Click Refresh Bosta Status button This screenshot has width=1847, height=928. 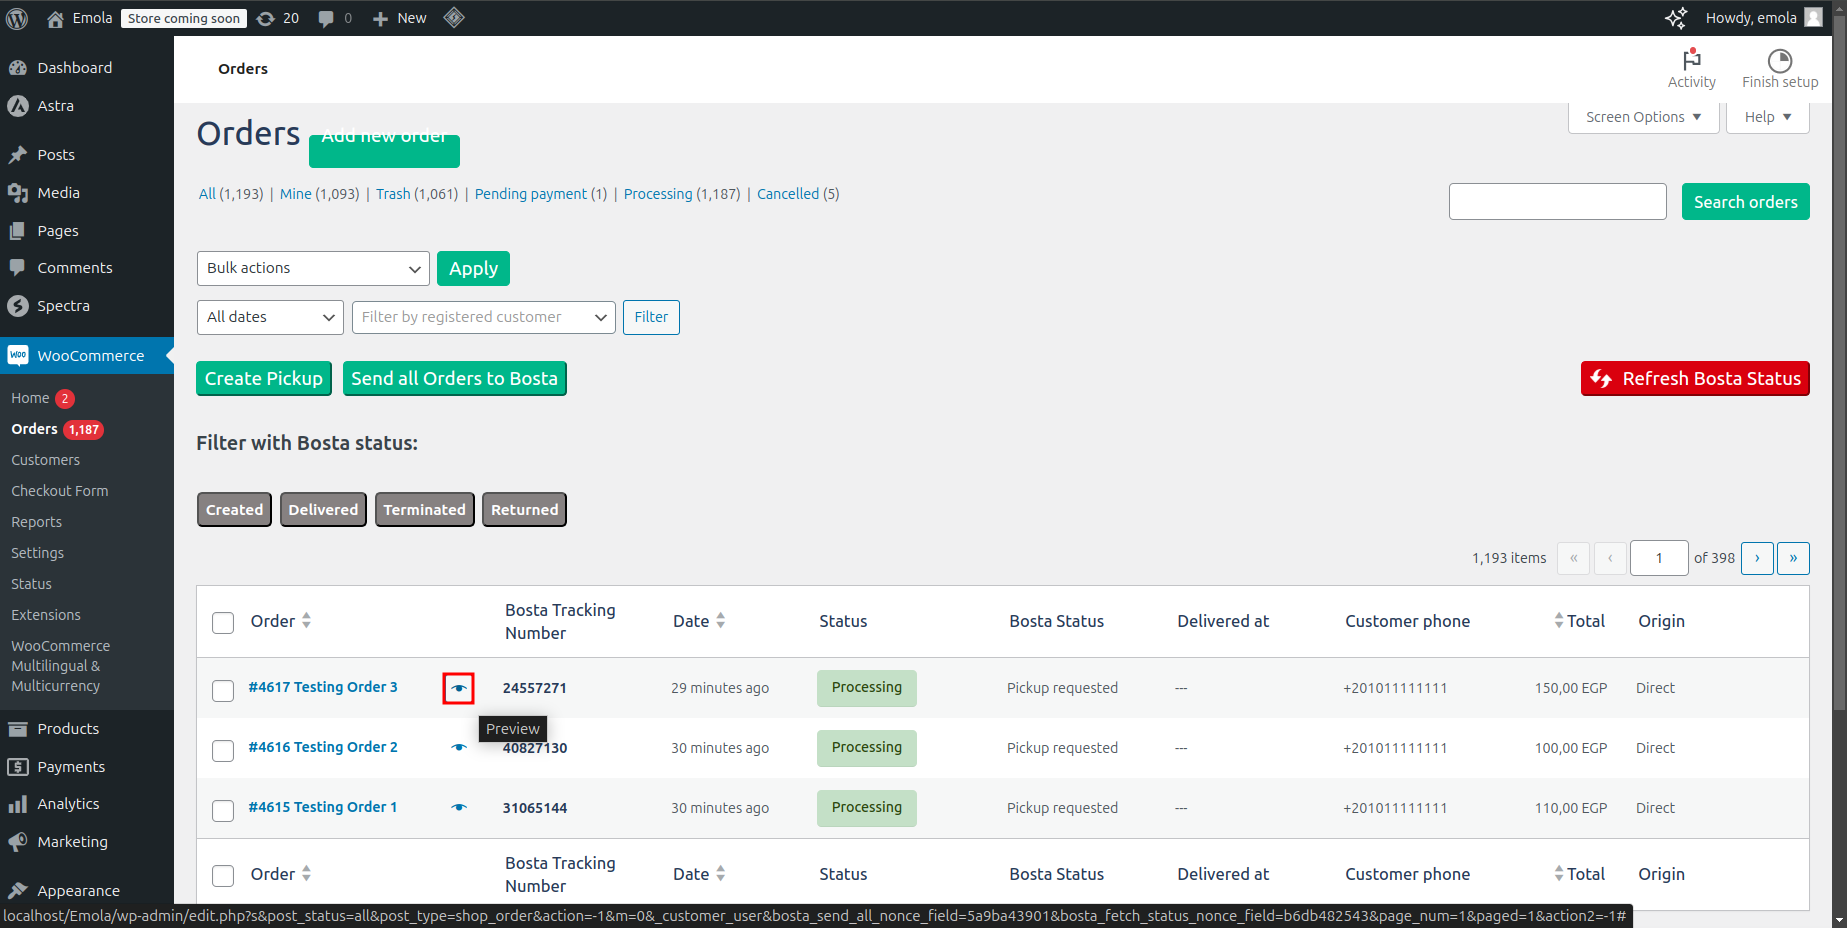click(x=1695, y=379)
